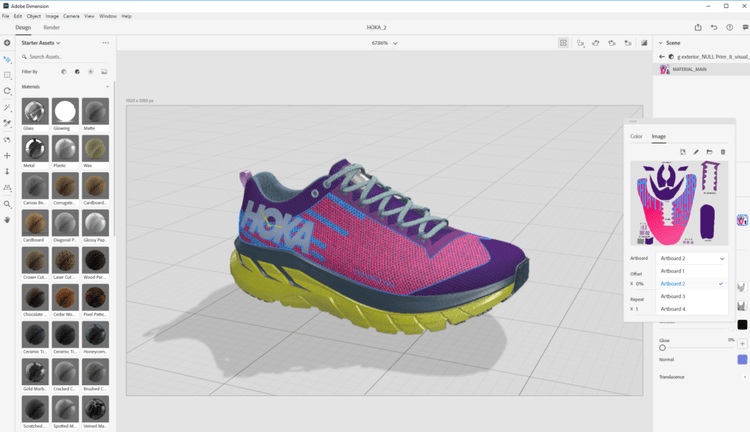
Task: Select the Magic Wand tool
Action: (x=7, y=107)
